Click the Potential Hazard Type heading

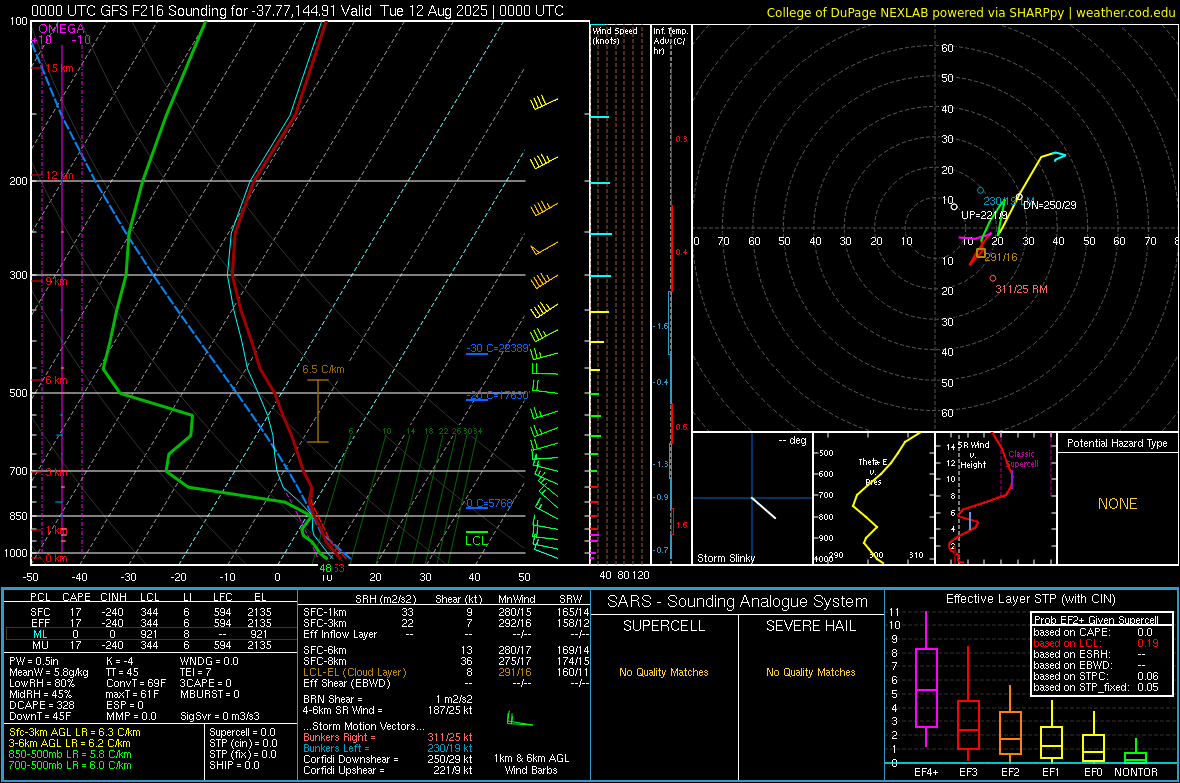[1117, 443]
